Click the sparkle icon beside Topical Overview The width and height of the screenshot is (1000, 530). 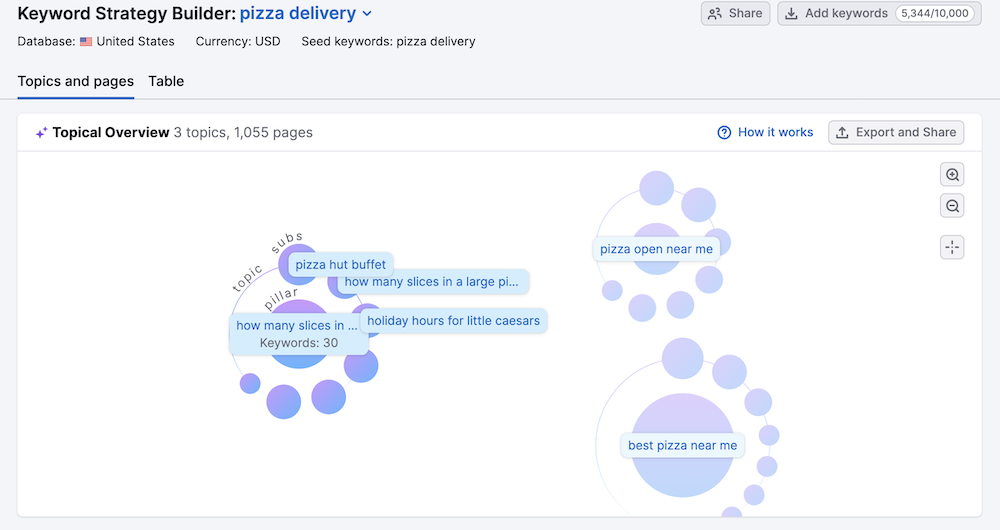41,132
